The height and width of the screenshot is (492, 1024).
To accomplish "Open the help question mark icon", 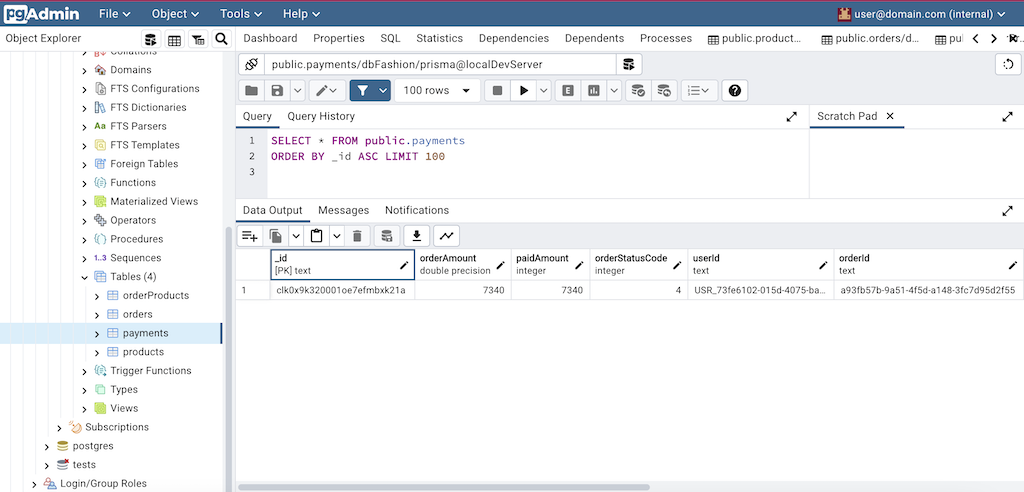I will (735, 91).
